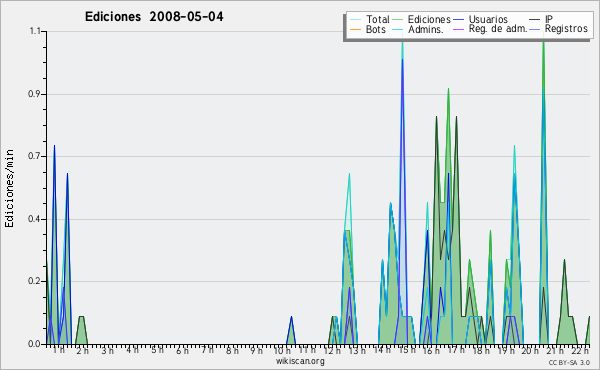Click the 'Ediciones/min' y-axis label
600x370 pixels.
(x=9, y=188)
